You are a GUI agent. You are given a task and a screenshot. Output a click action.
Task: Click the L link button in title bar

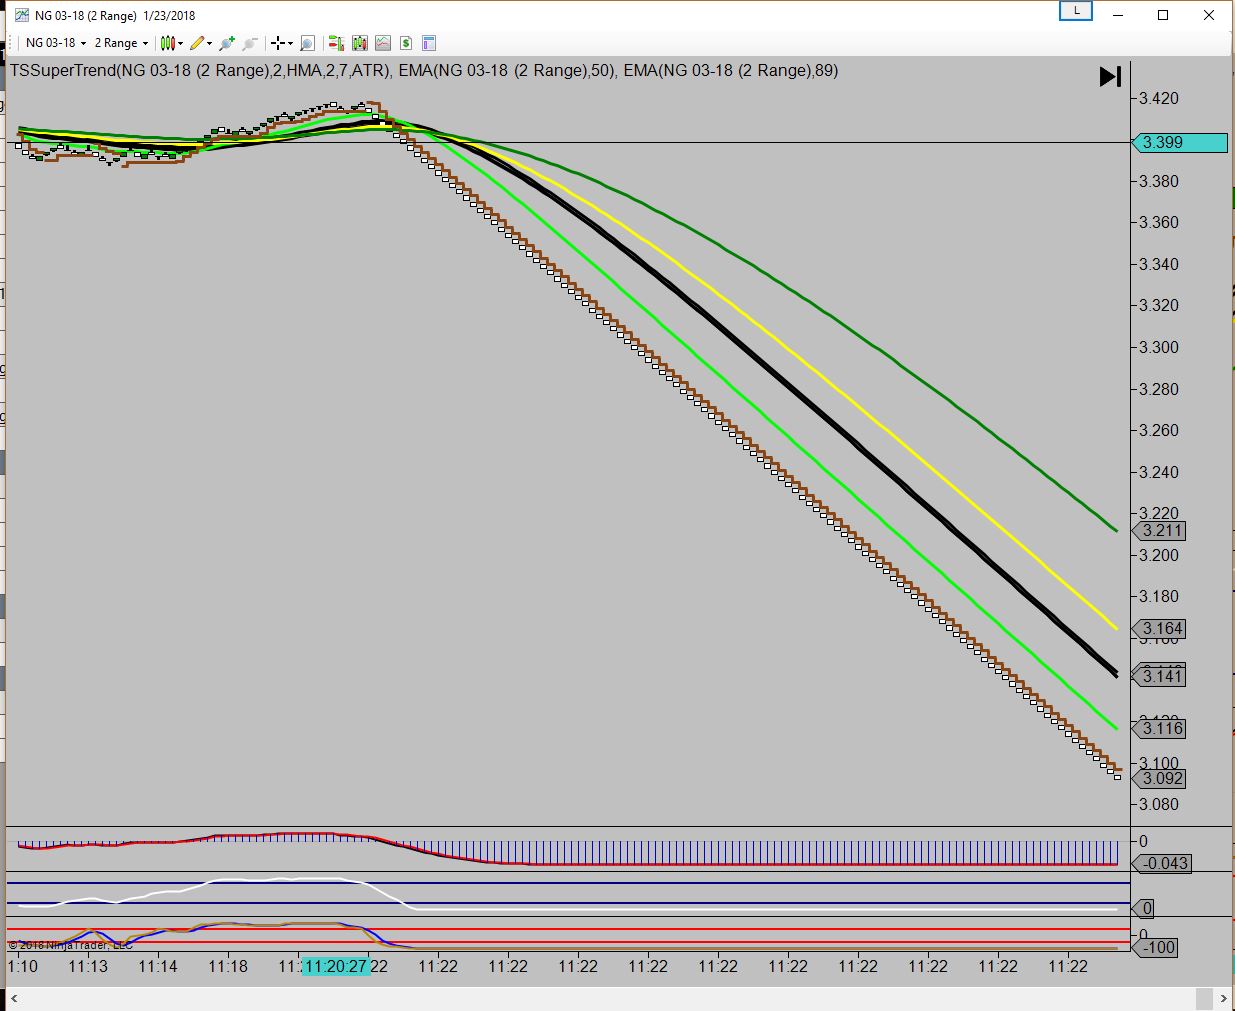(x=1076, y=11)
